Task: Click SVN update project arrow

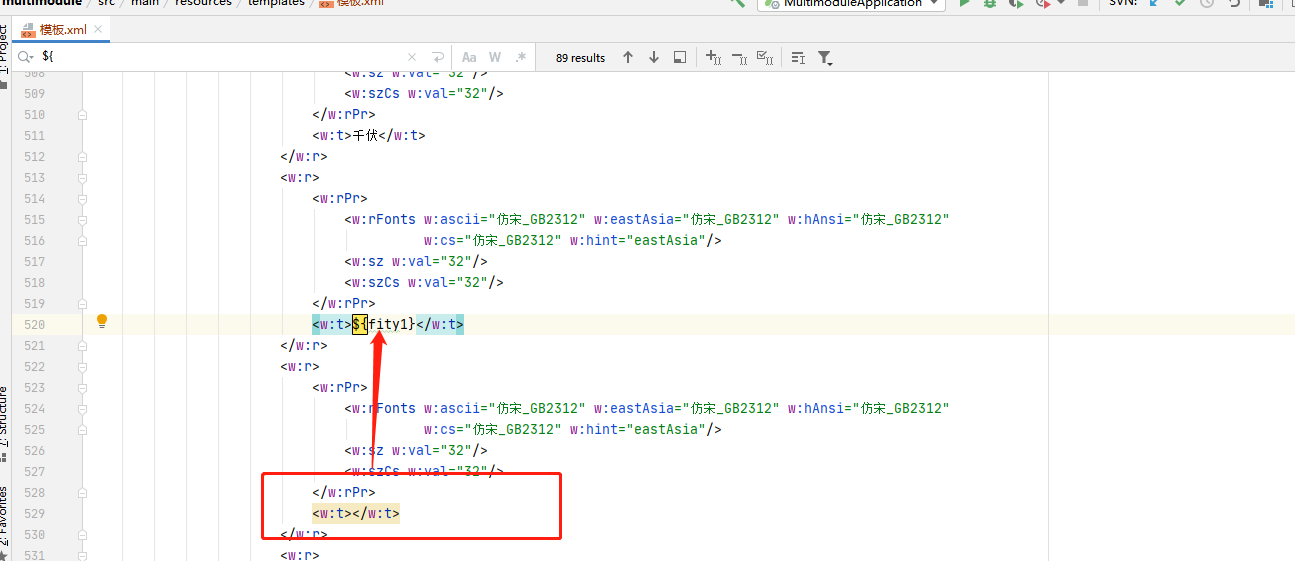Action: [x=1153, y=4]
